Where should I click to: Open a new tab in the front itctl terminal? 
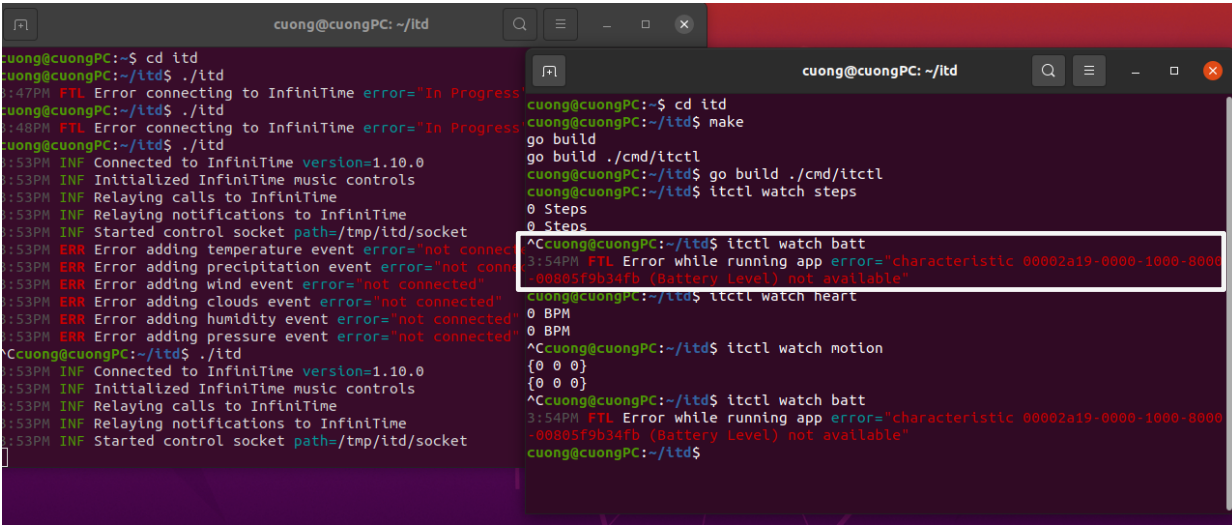click(549, 71)
